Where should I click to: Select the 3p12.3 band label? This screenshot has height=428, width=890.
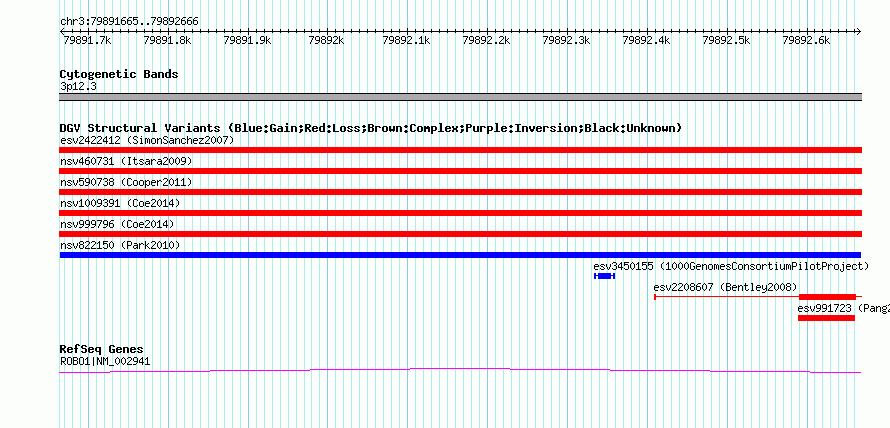[x=78, y=86]
